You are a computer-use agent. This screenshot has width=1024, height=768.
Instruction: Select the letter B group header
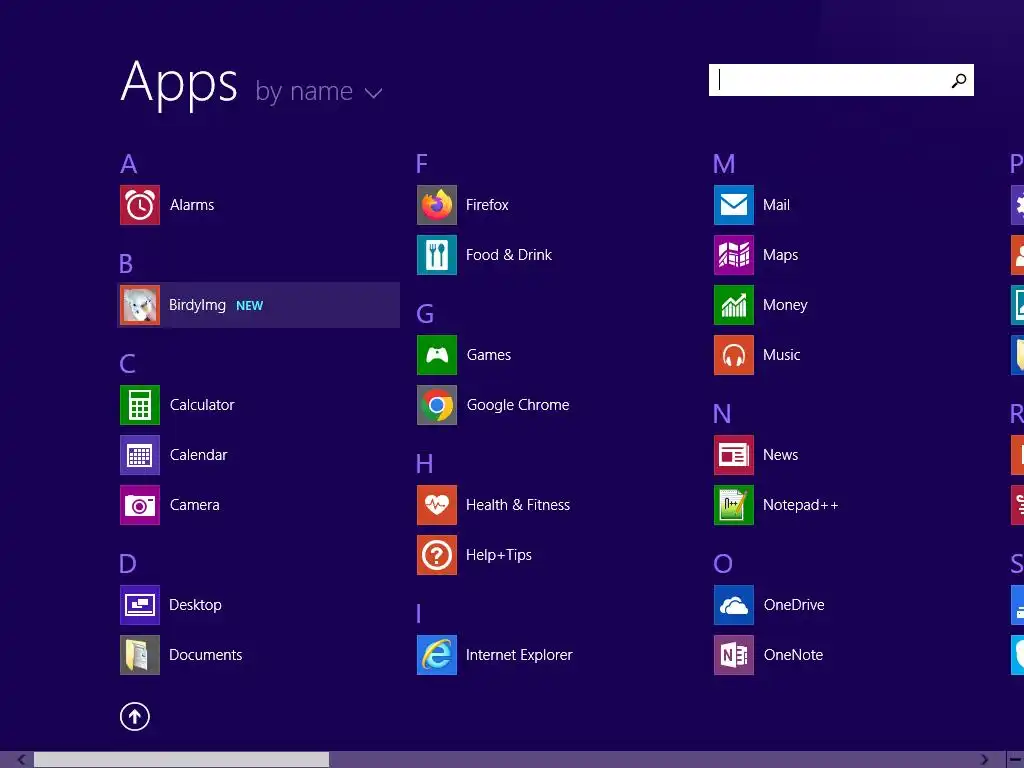click(126, 264)
